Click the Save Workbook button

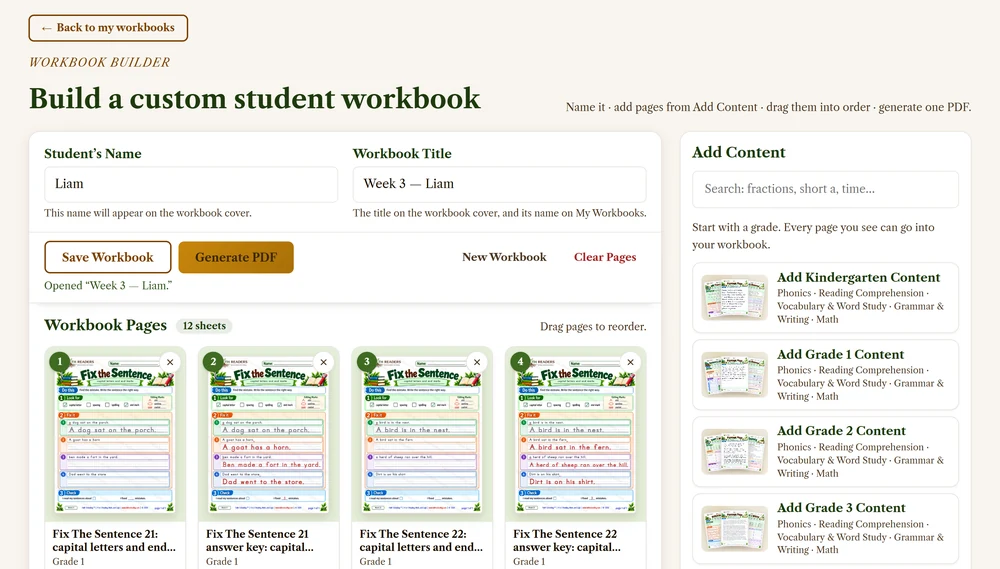coord(108,257)
